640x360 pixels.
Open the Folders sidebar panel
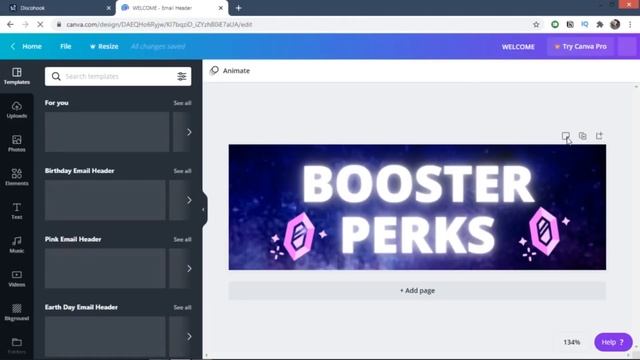(17, 346)
